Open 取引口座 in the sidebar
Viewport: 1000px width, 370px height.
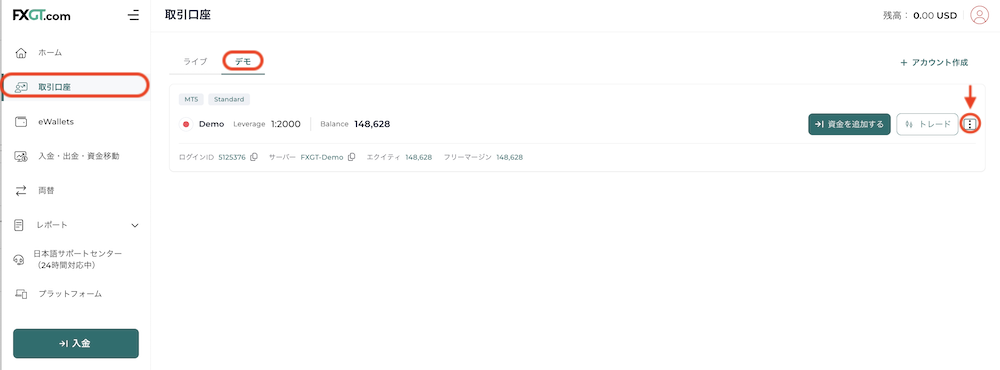coord(75,86)
